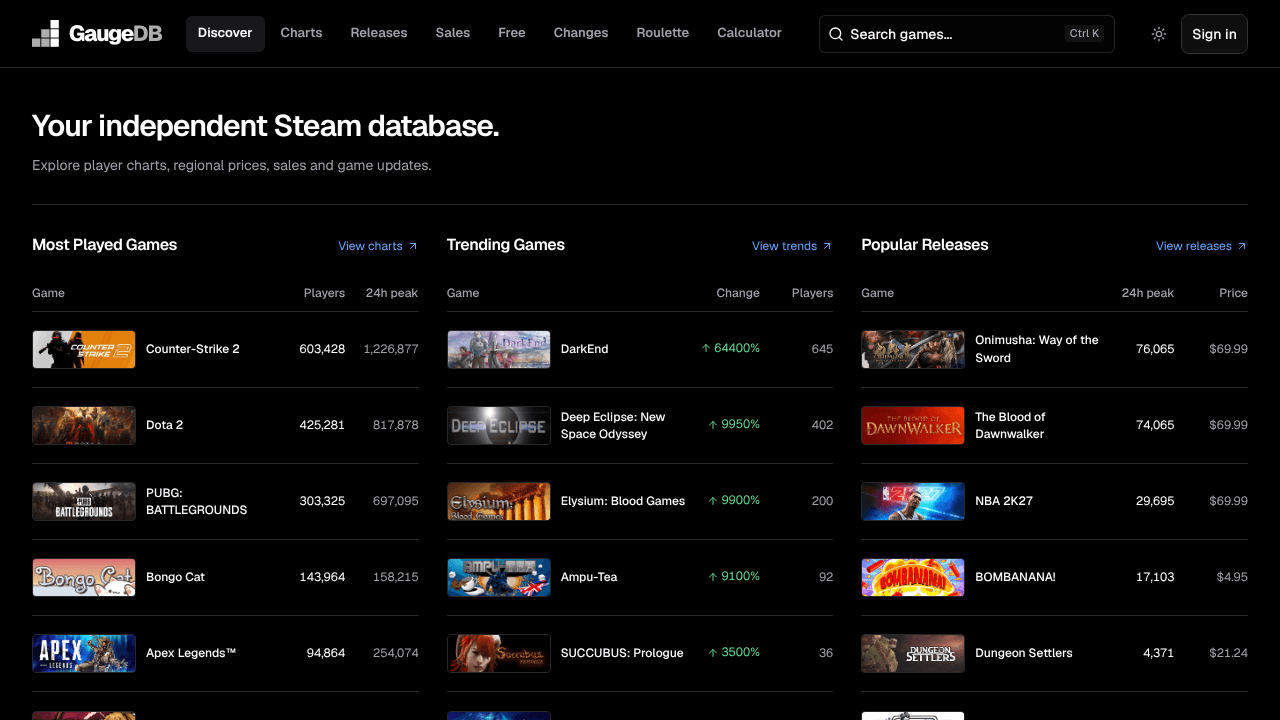
Task: Open the Elysium: Blood Games thumbnail
Action: click(x=499, y=501)
